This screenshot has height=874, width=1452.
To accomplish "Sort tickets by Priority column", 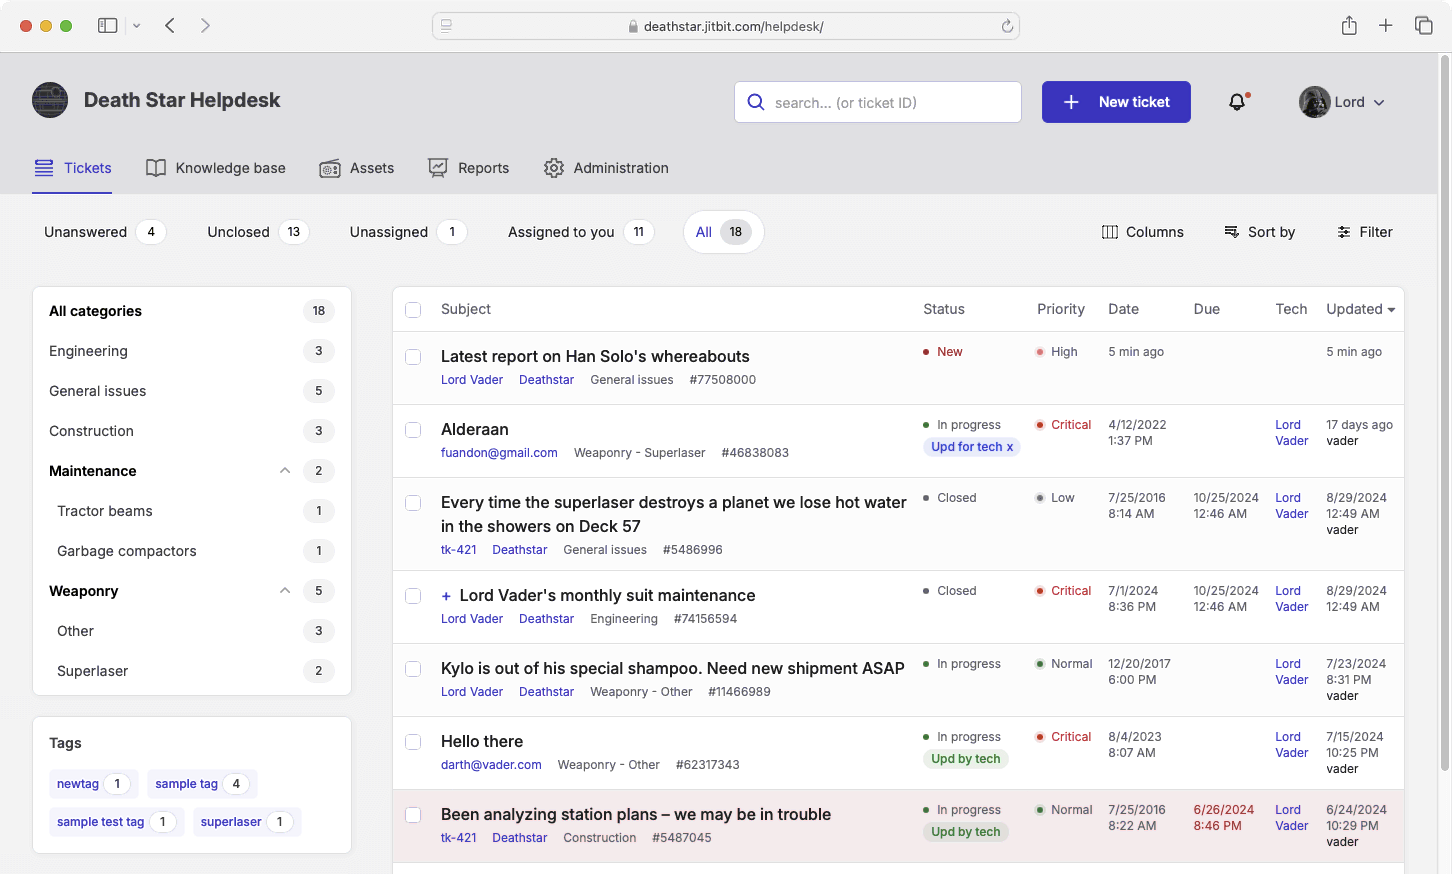I will tap(1061, 310).
